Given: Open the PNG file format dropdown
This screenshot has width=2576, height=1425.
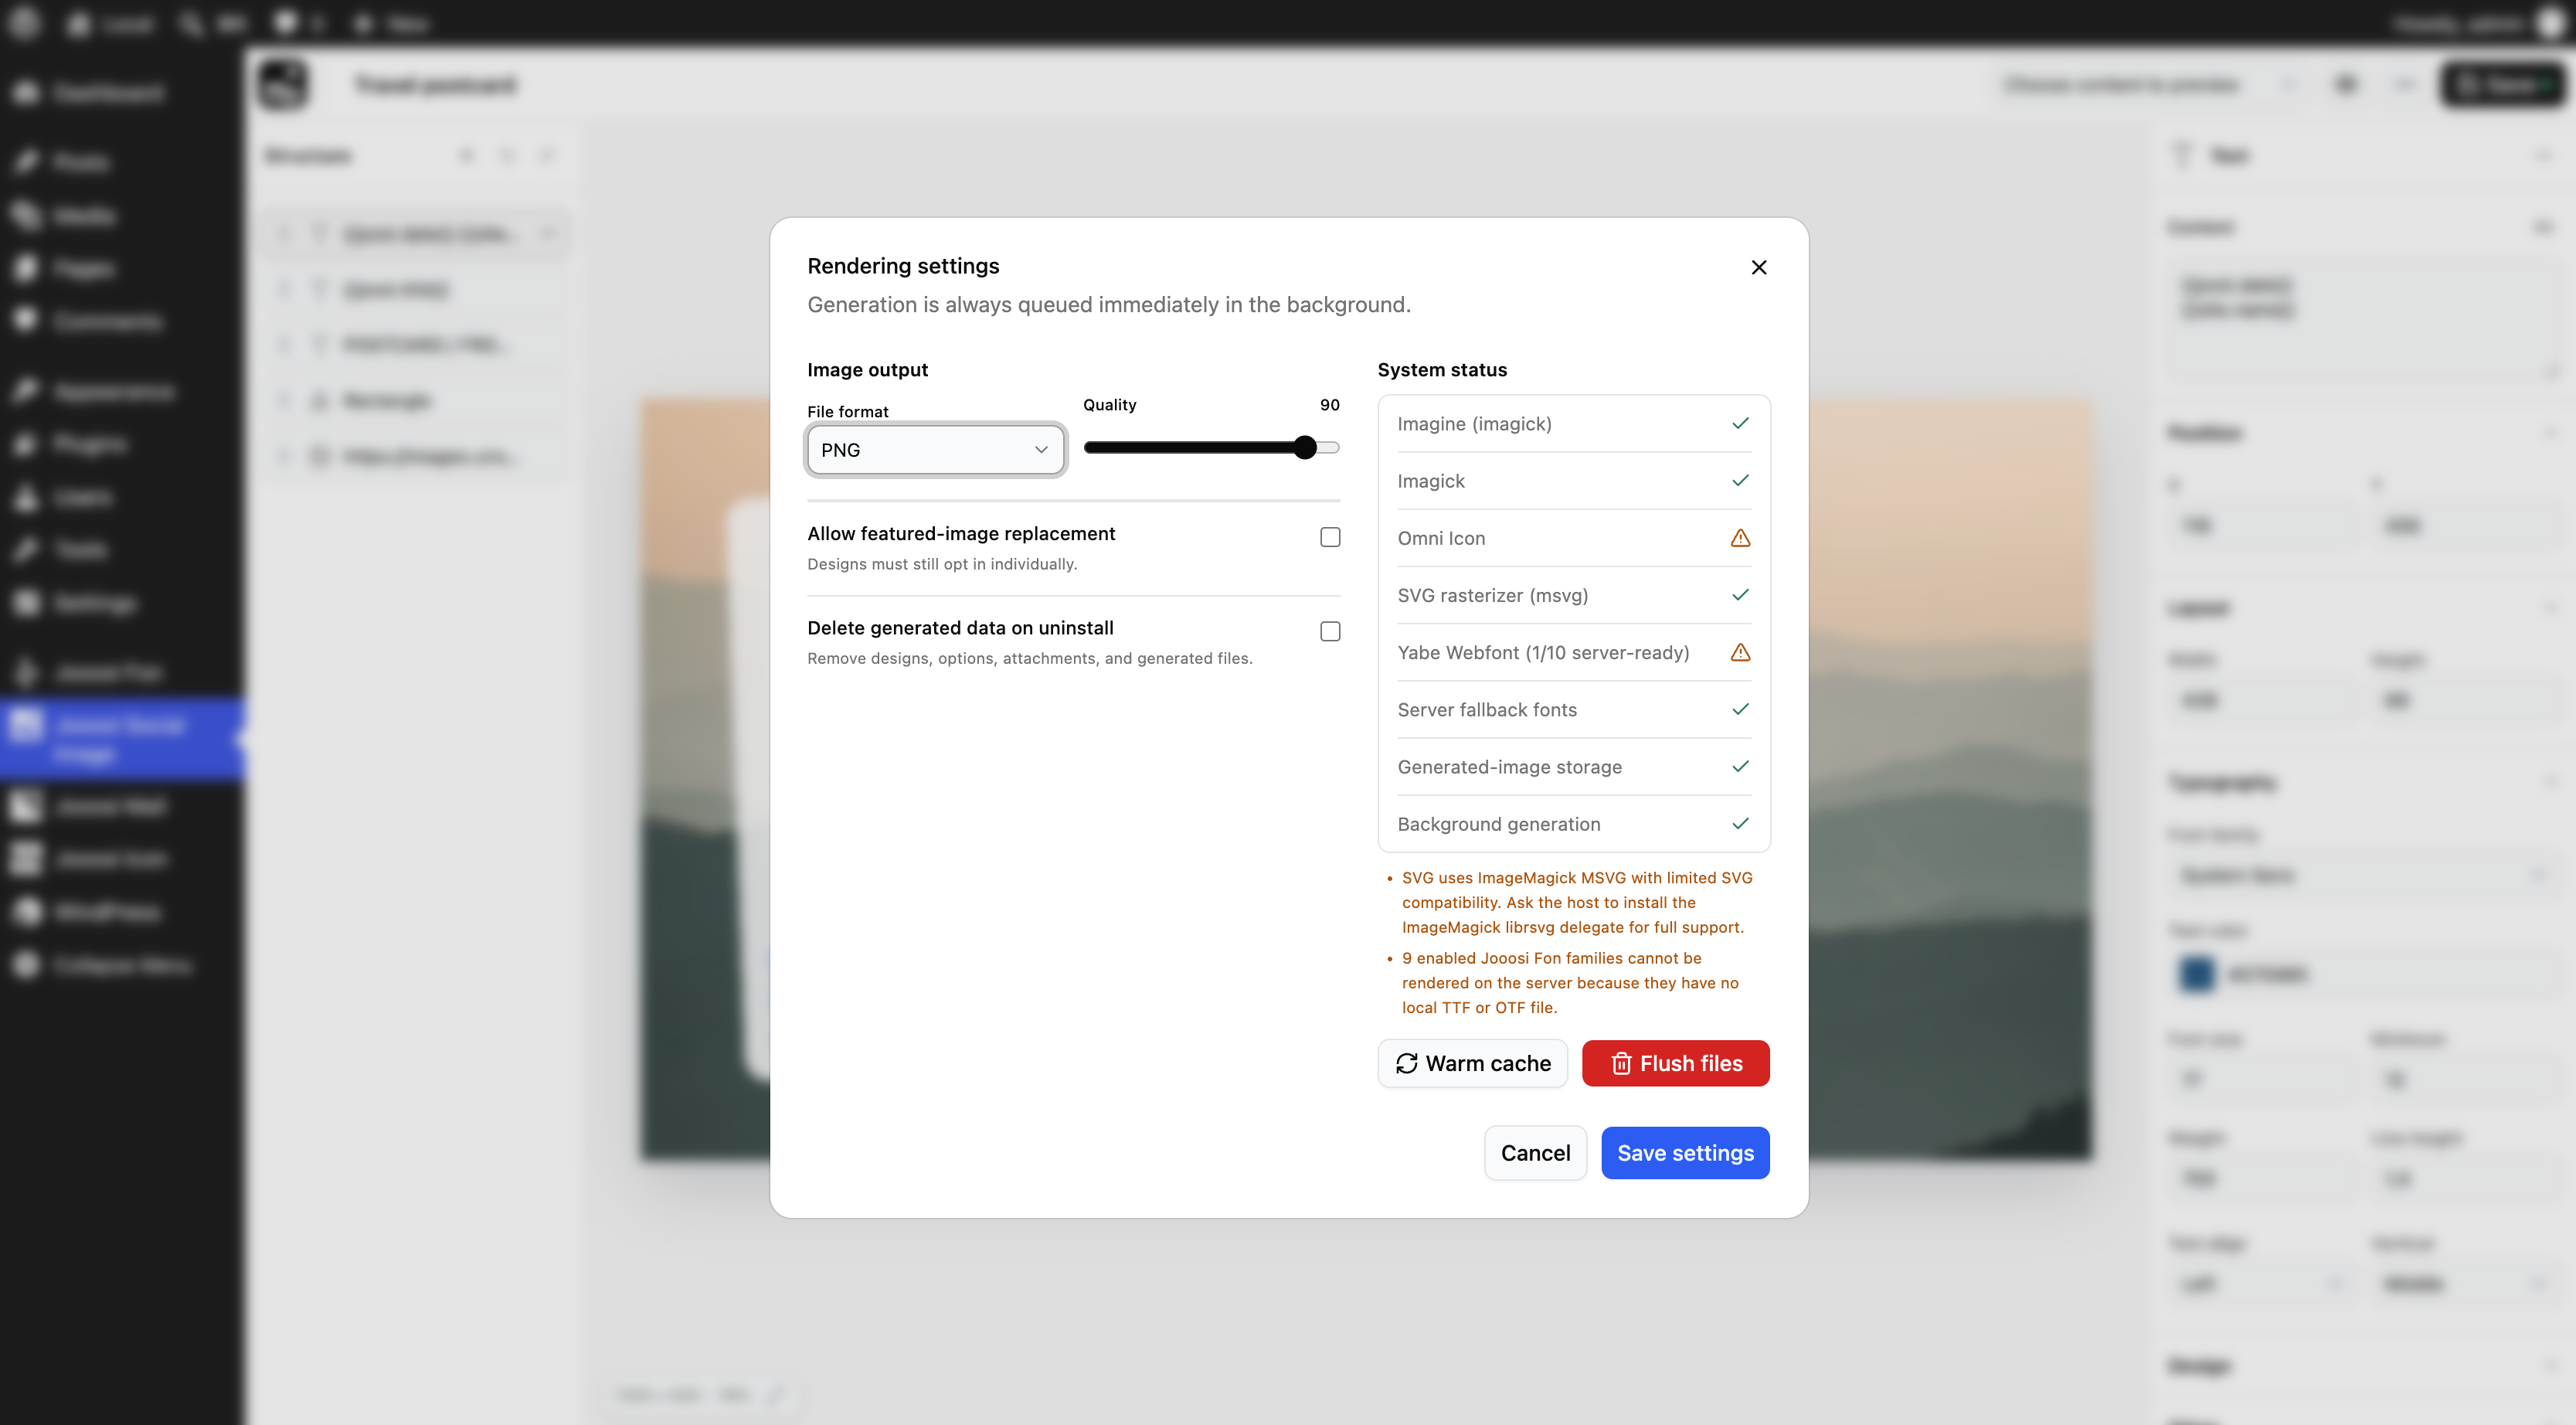Looking at the screenshot, I should [x=935, y=450].
